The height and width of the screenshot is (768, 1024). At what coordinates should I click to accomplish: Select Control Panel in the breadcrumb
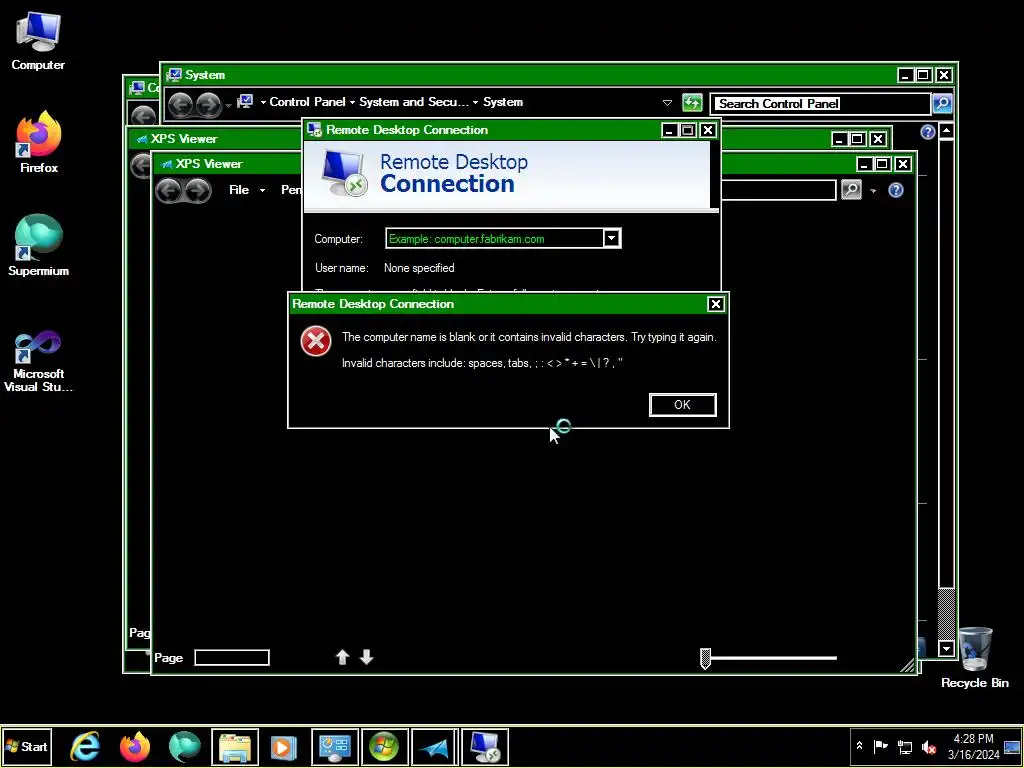coord(307,102)
